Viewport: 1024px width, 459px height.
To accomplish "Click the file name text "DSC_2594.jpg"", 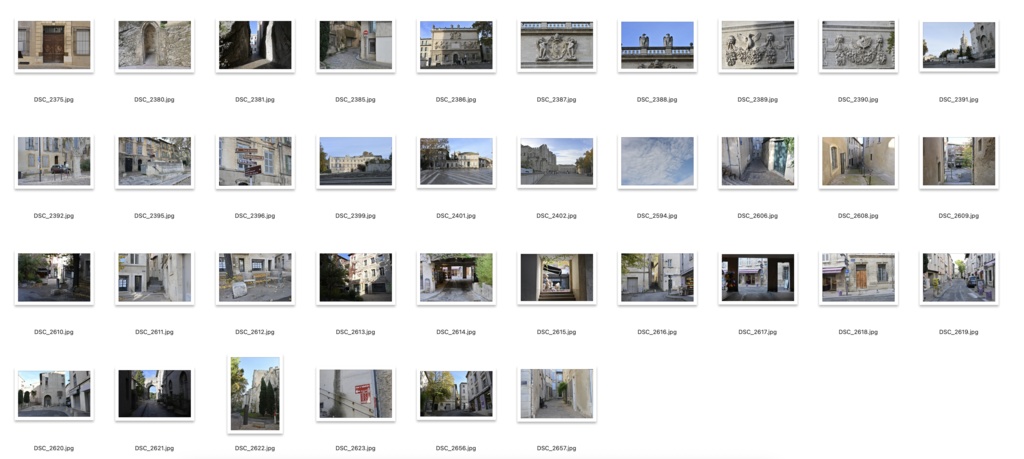I will (658, 215).
